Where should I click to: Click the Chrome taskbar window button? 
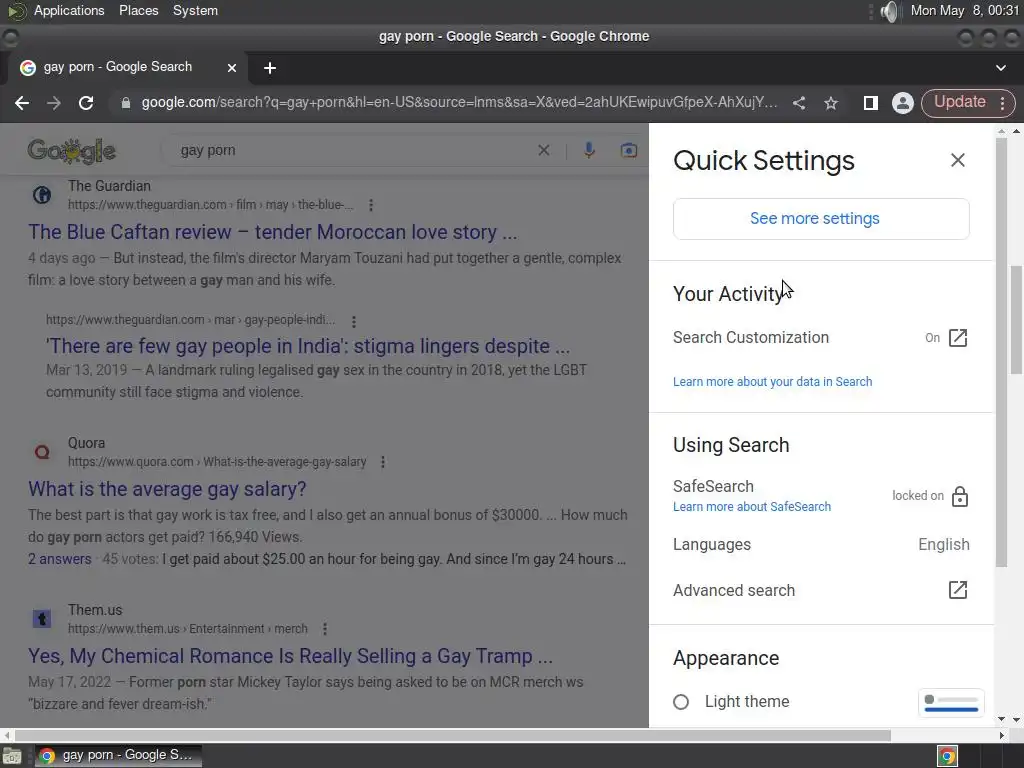pos(118,756)
